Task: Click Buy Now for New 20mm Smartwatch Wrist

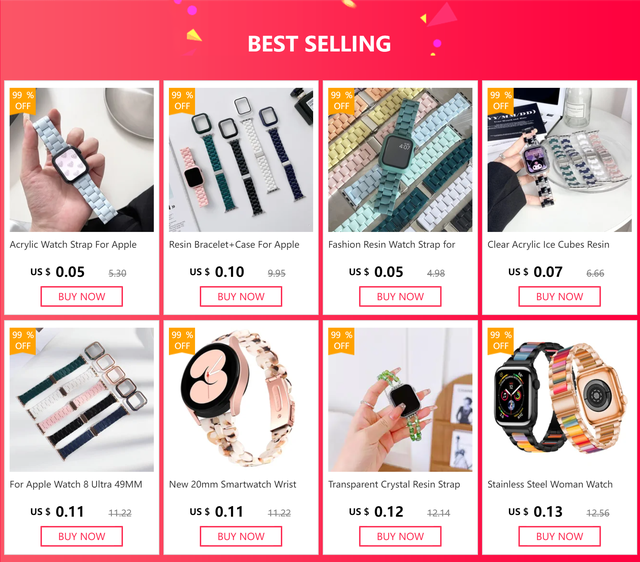Action: point(241,536)
